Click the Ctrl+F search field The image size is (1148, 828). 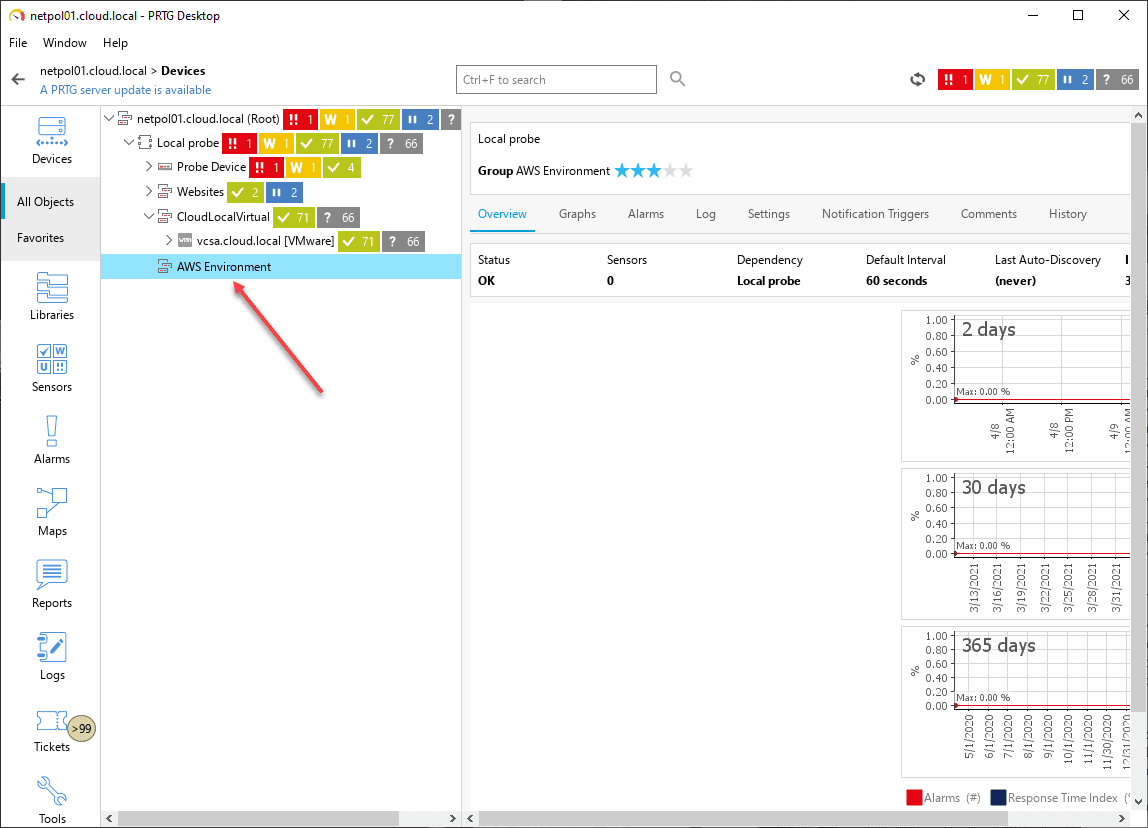tap(556, 80)
